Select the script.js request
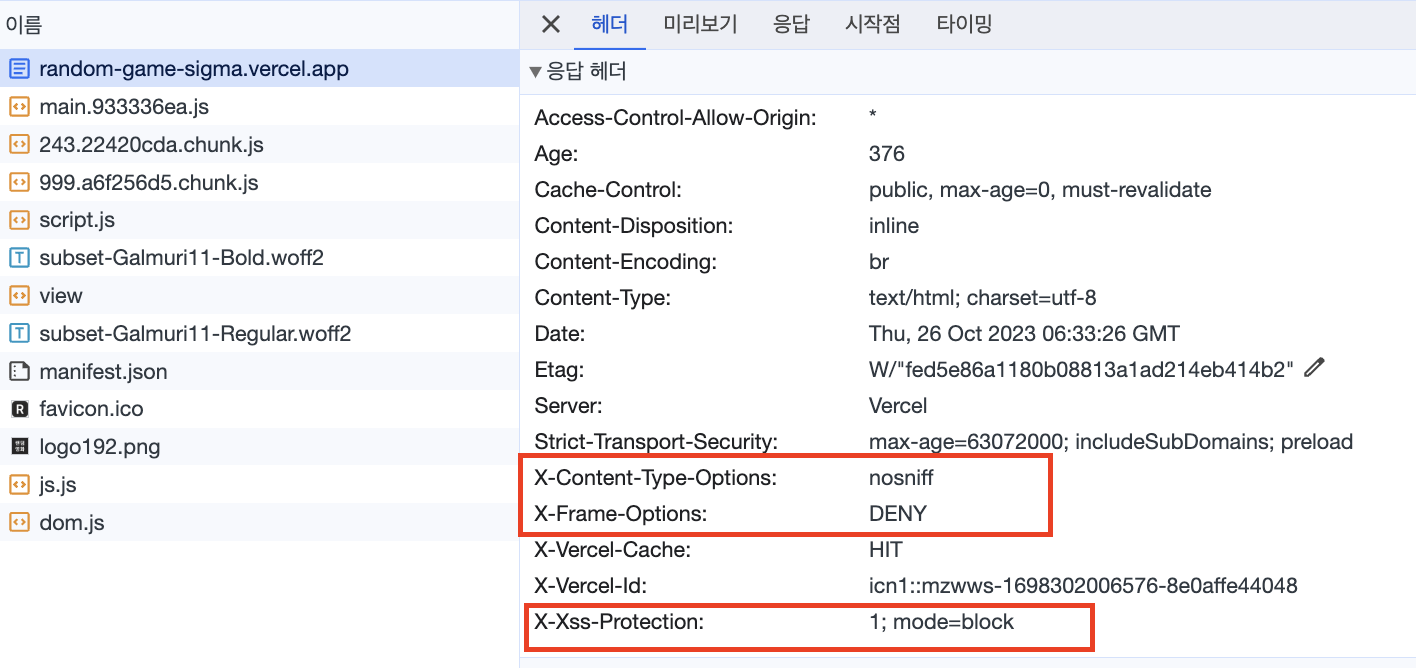Image resolution: width=1416 pixels, height=668 pixels. point(77,220)
